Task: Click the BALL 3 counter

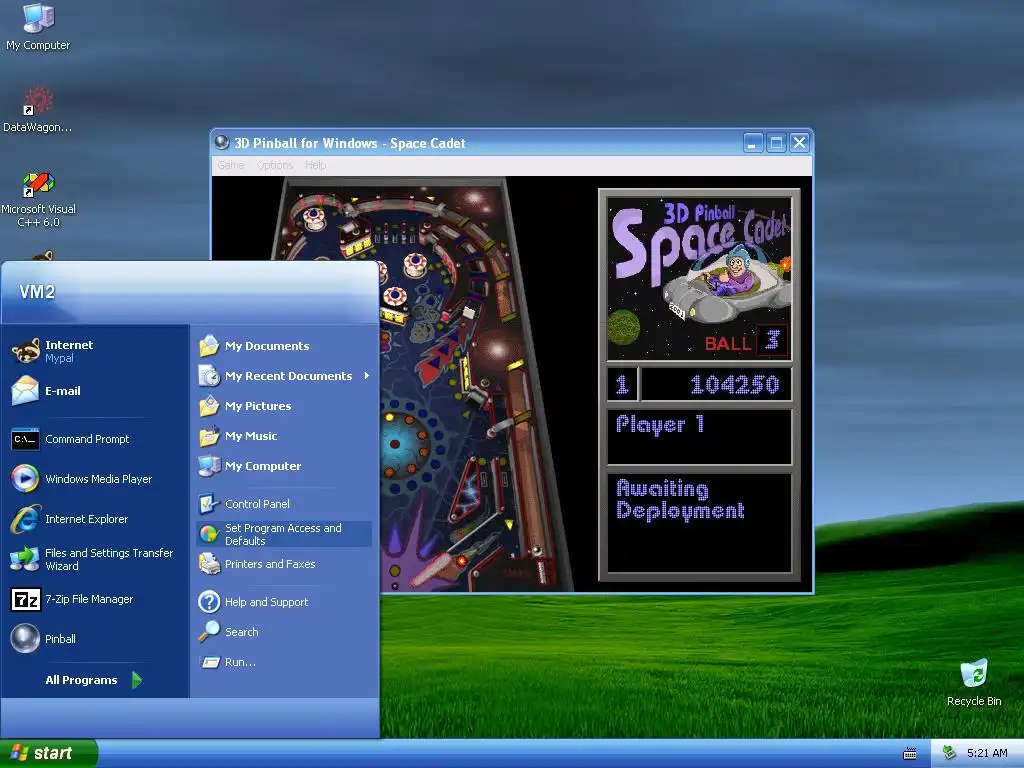Action: coord(746,342)
